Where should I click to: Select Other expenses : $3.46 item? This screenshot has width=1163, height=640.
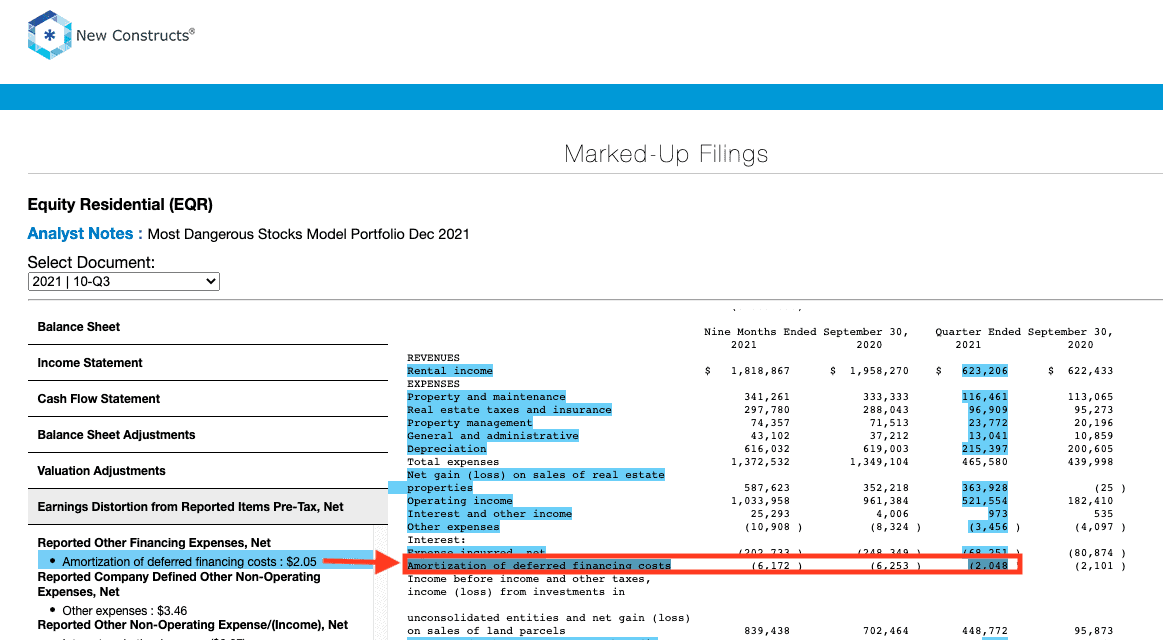coord(125,611)
